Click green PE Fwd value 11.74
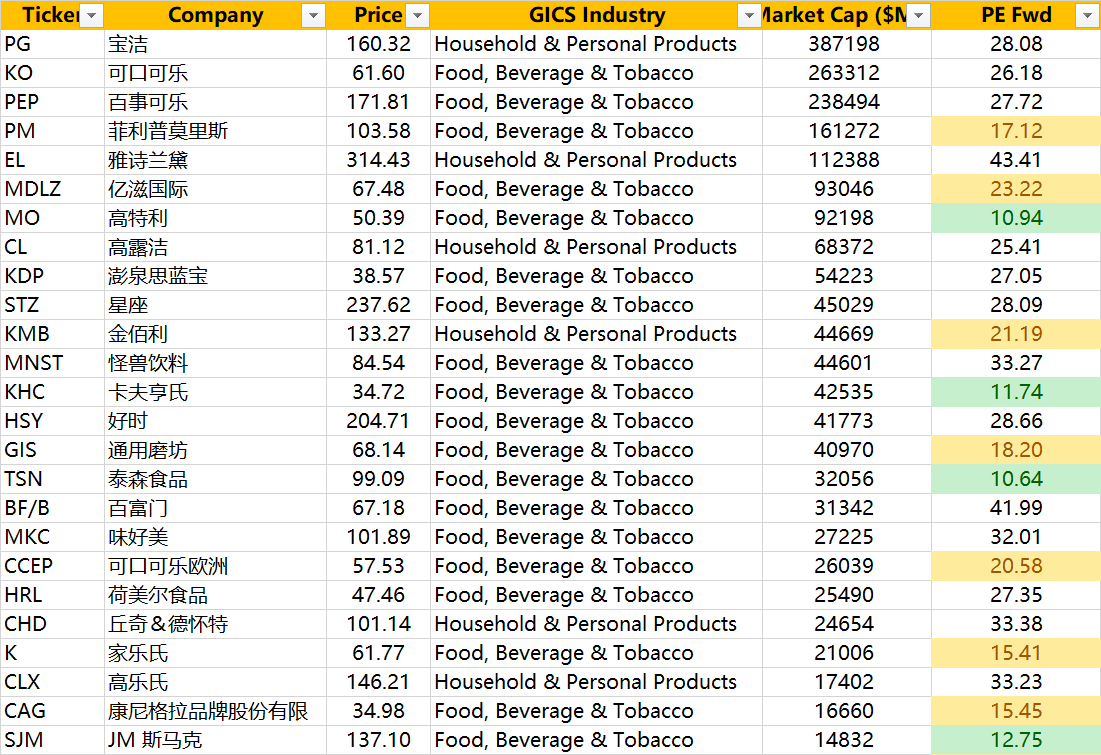Viewport: 1101px width, 755px height. click(x=1016, y=392)
